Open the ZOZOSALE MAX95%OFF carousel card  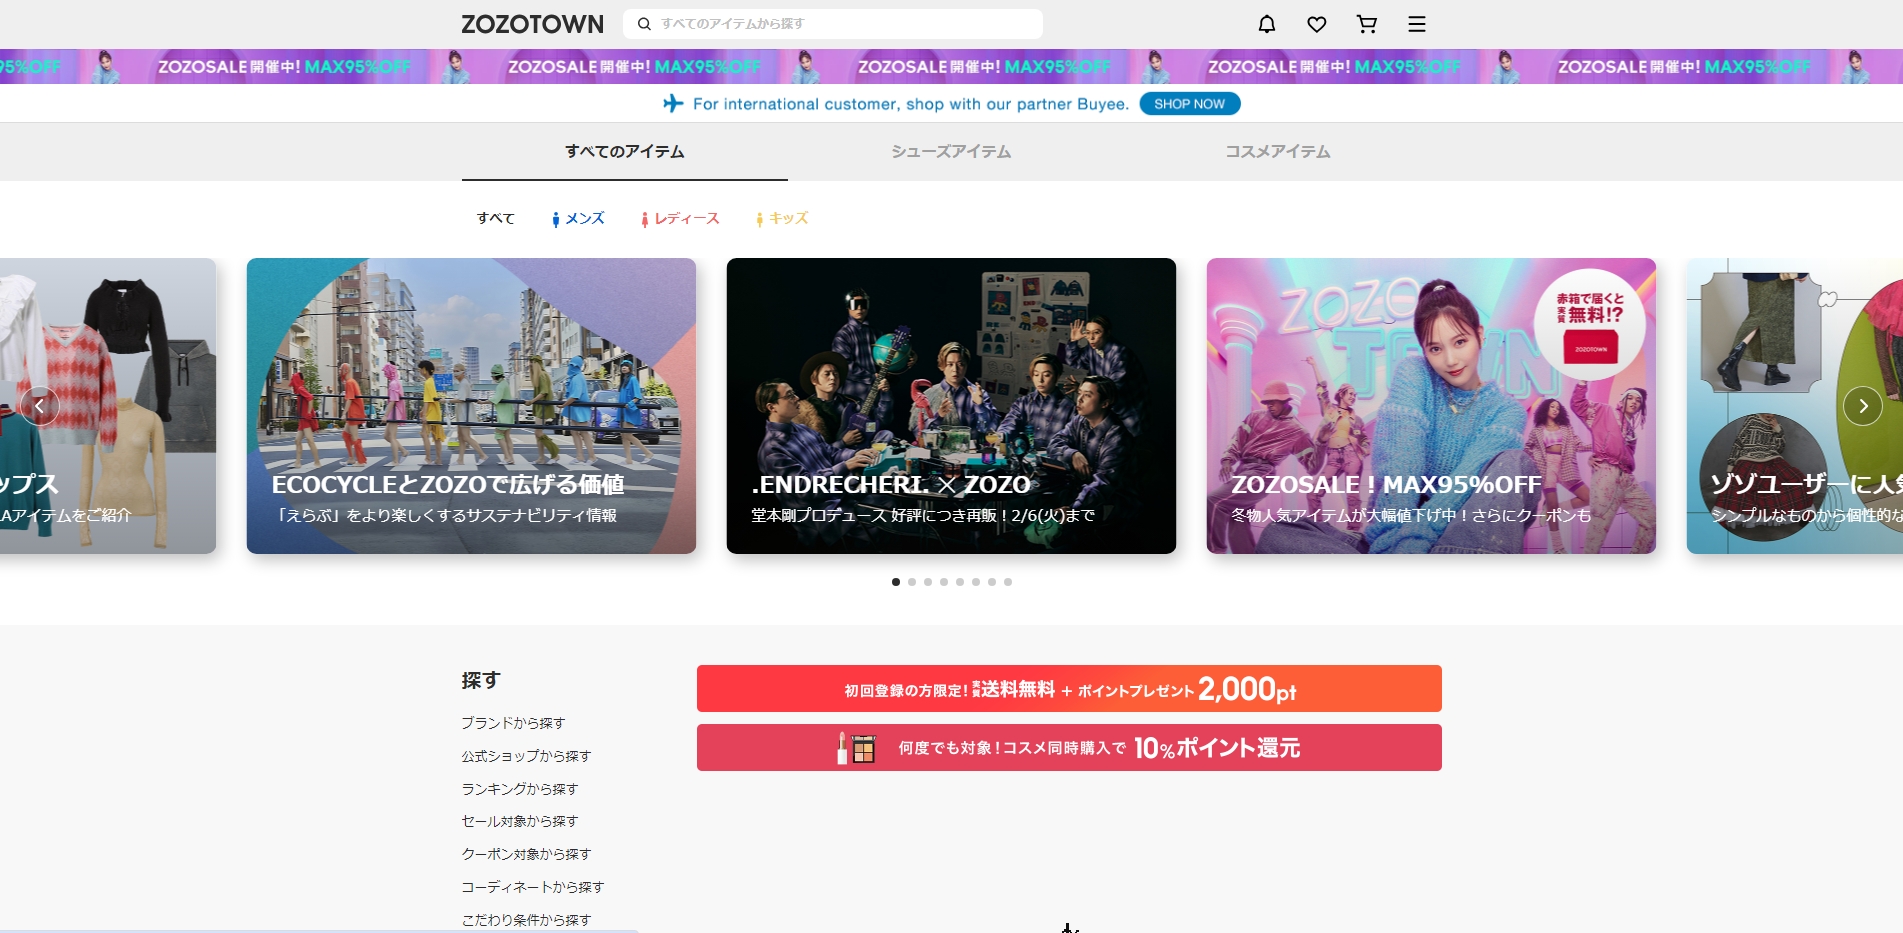click(x=1431, y=406)
